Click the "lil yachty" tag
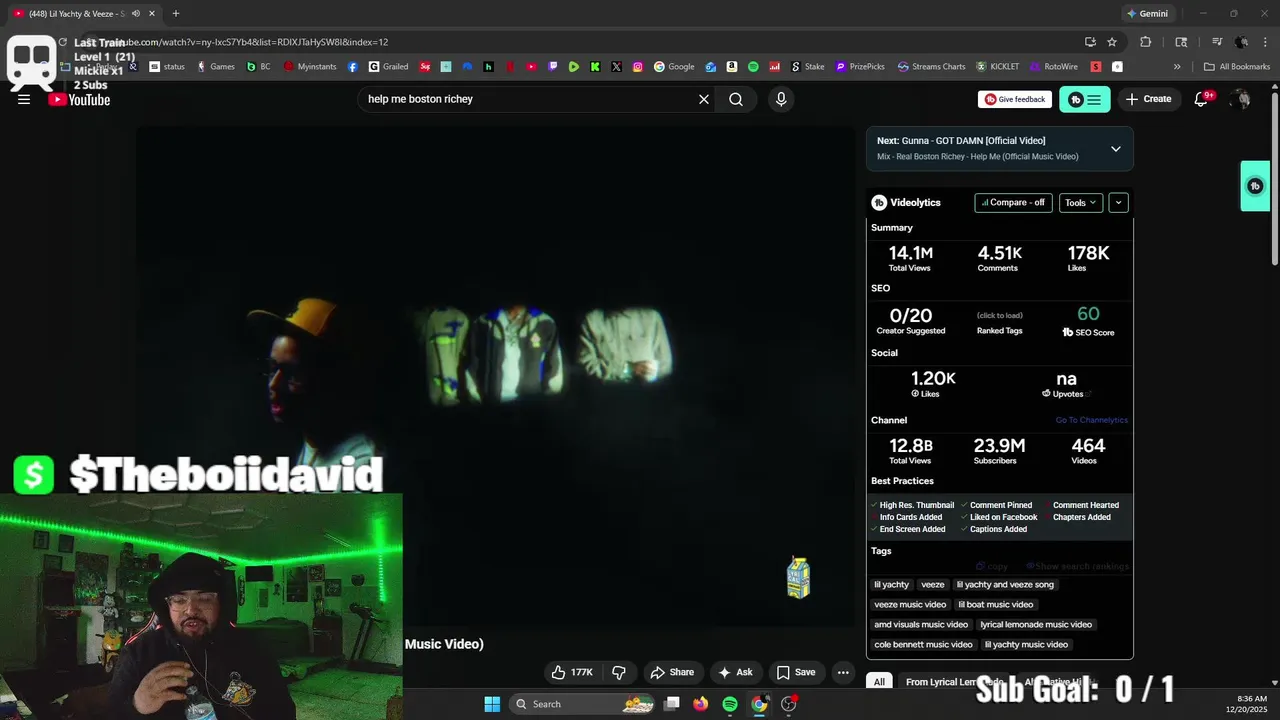 point(891,584)
